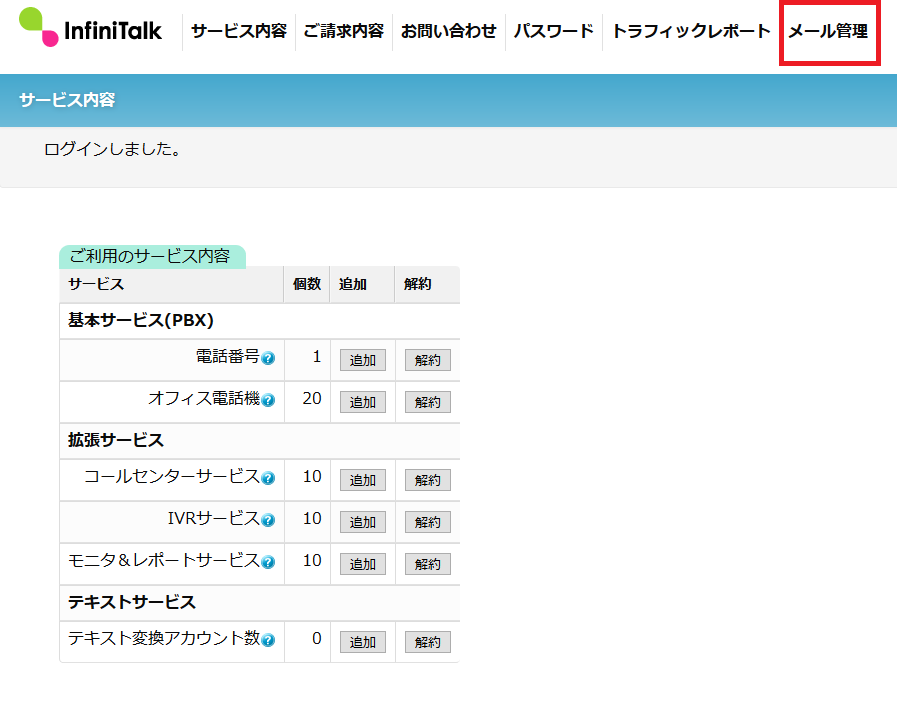Add IVRサービス using 追加 button
The width and height of the screenshot is (897, 701).
[363, 522]
